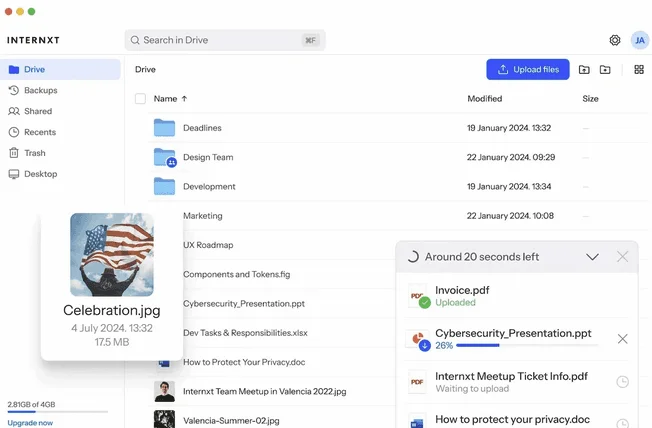Select the Development folder name

[209, 186]
